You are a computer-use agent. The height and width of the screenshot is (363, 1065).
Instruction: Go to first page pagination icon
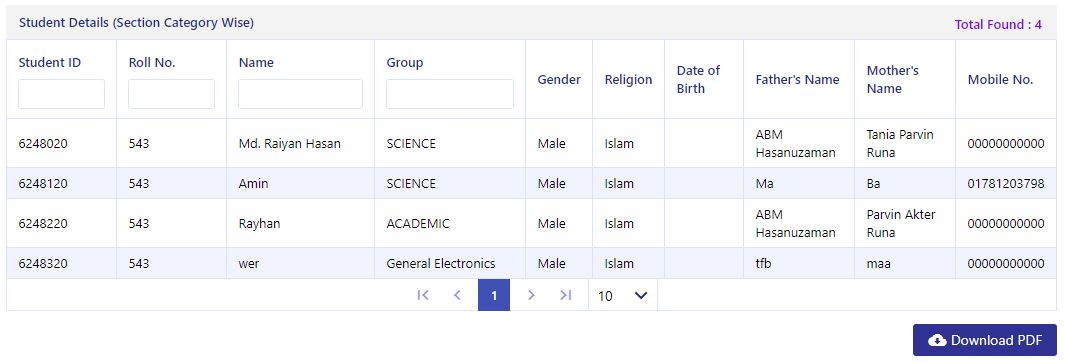423,295
